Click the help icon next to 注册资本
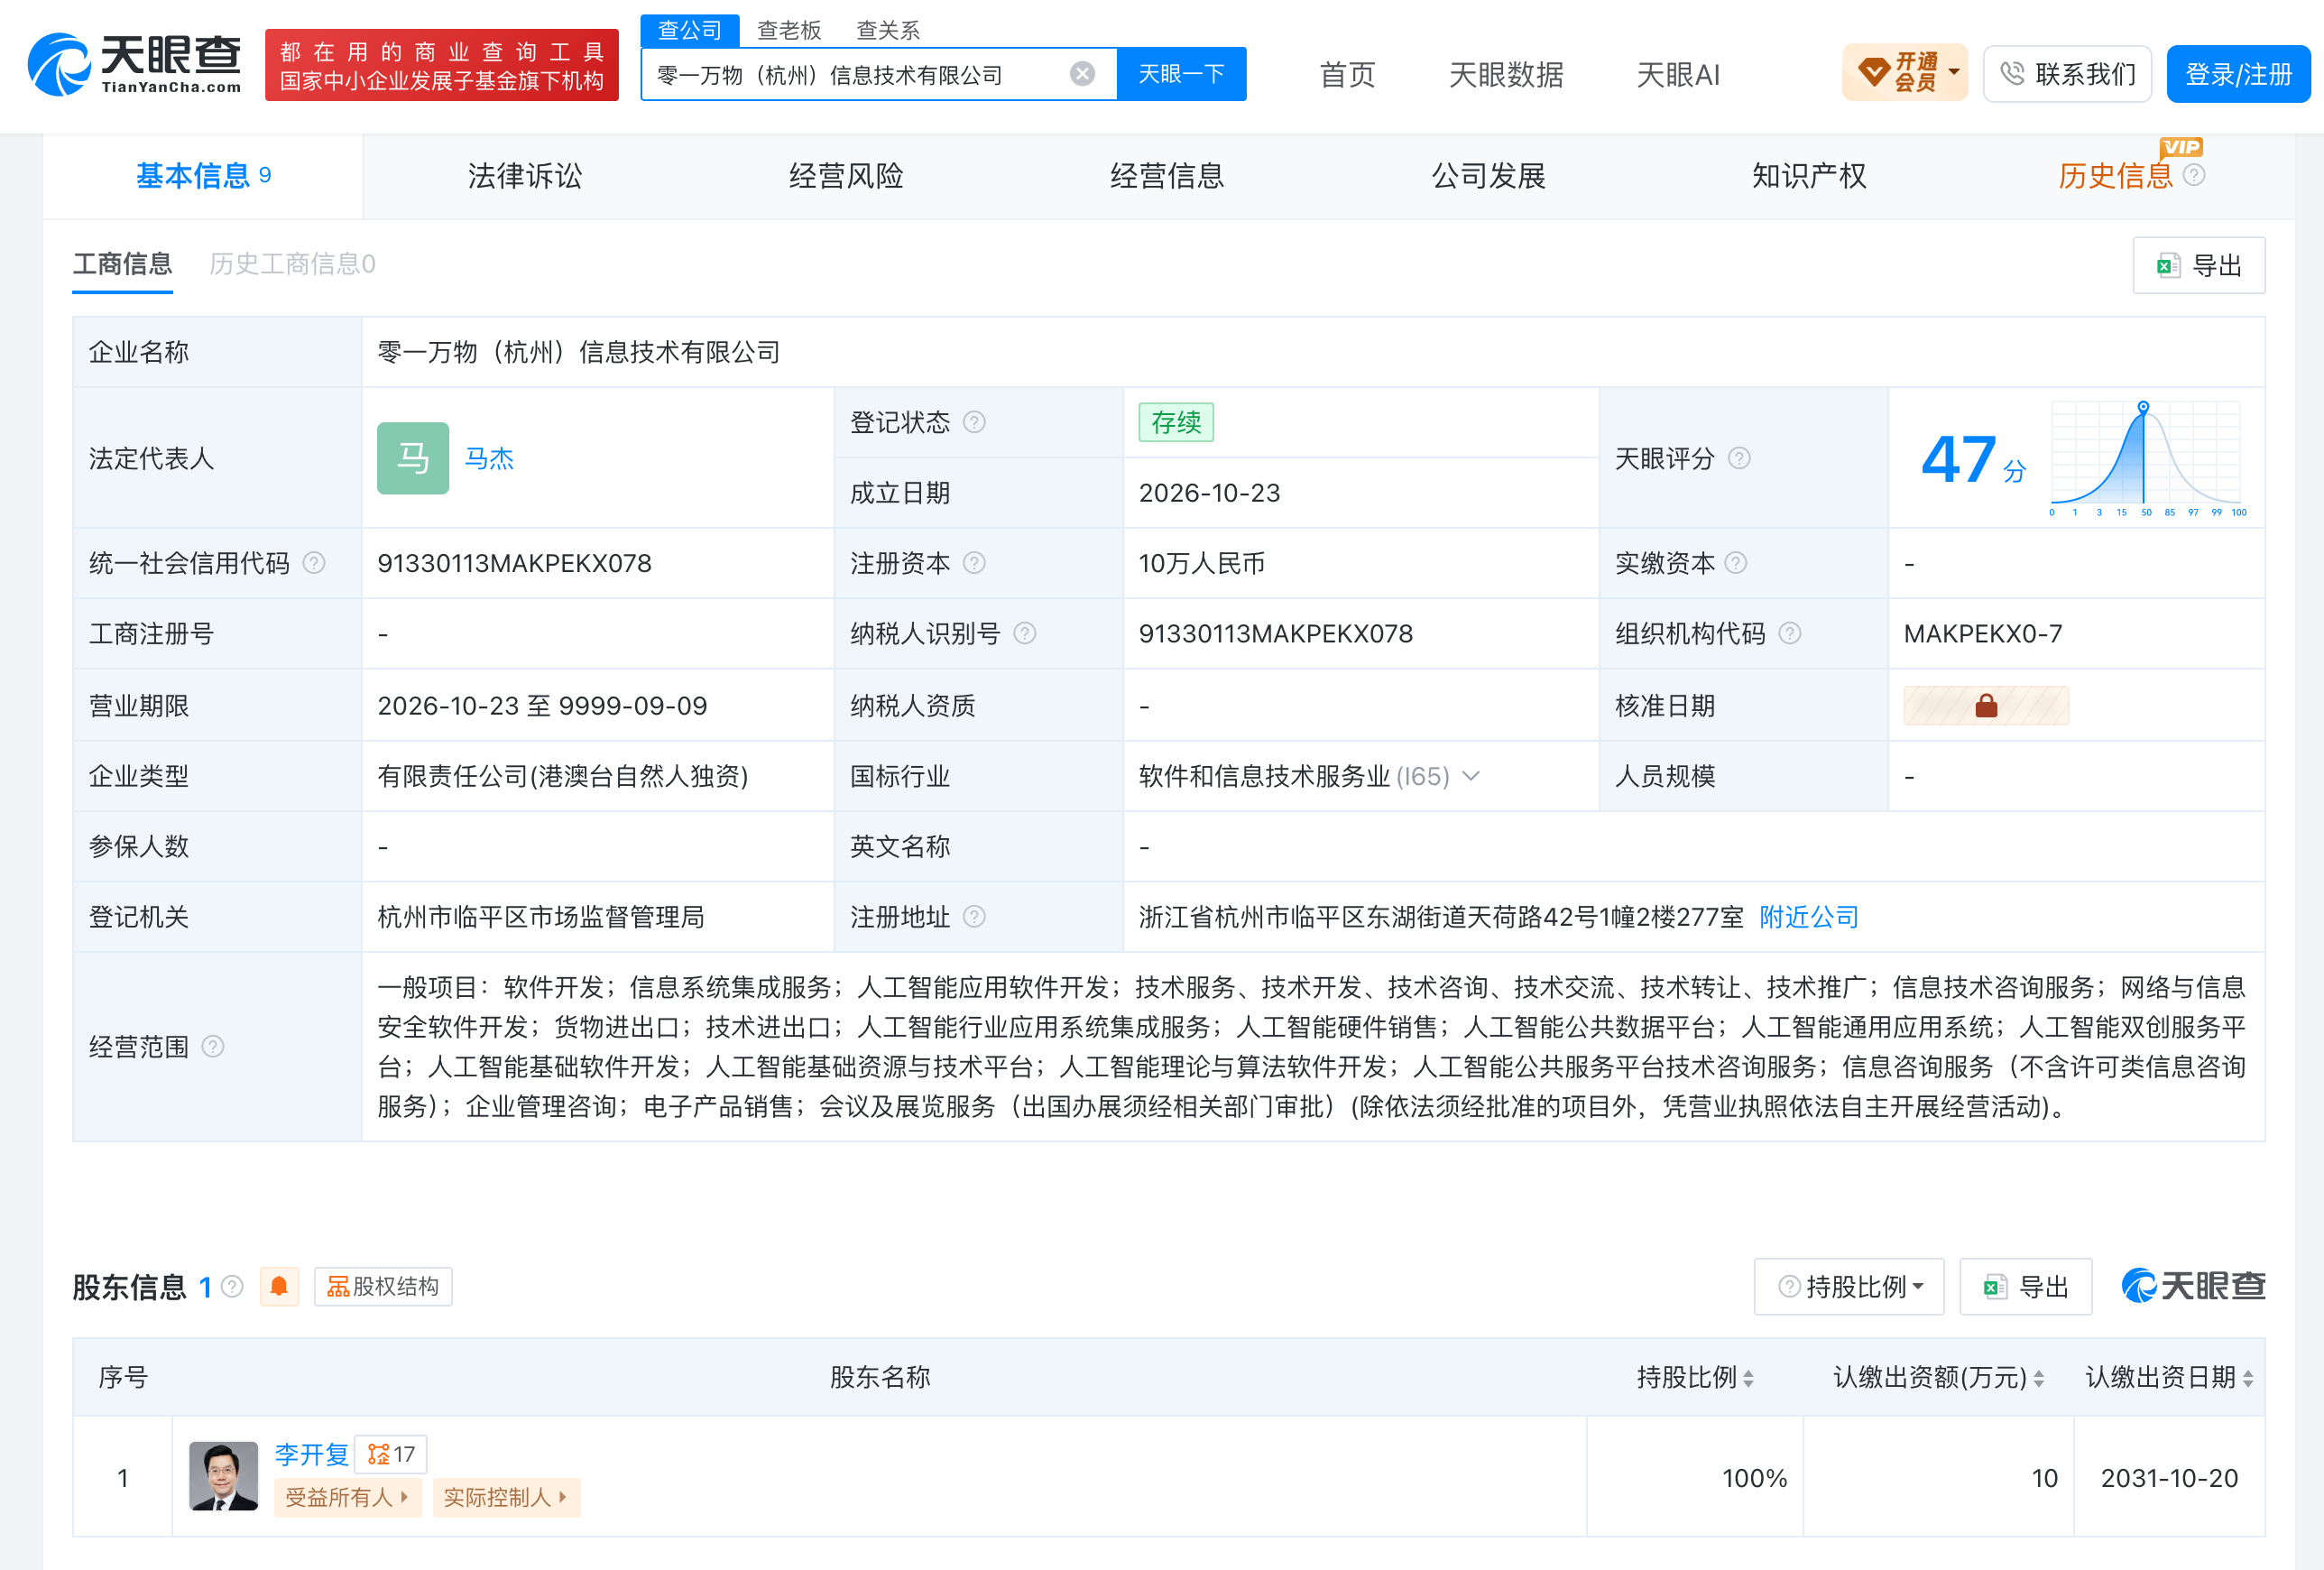This screenshot has height=1570, width=2324. tap(974, 563)
